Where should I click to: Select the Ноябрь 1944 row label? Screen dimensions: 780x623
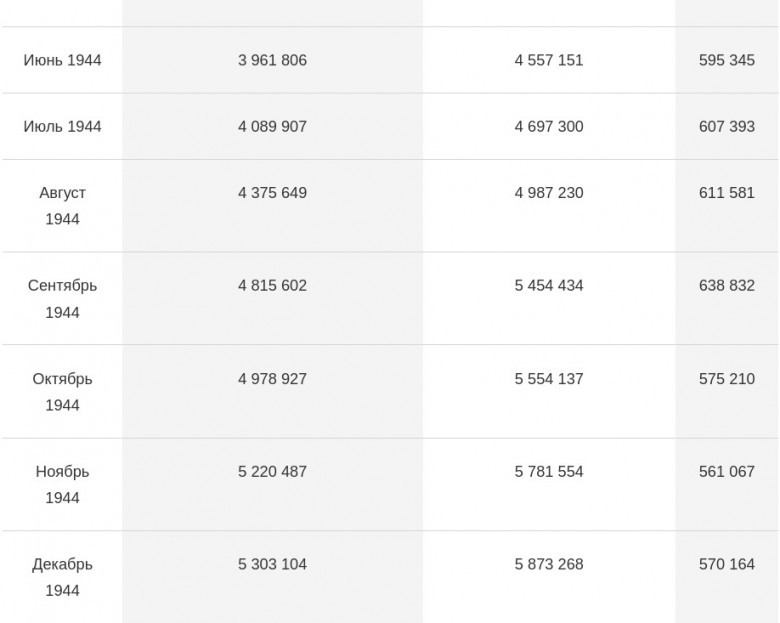point(62,485)
